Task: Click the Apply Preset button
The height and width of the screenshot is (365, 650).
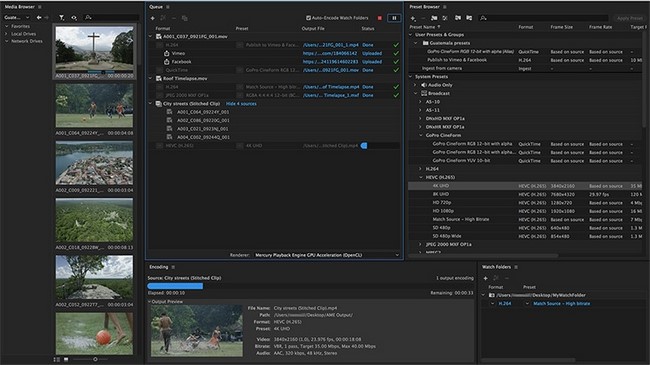Action: coord(629,18)
